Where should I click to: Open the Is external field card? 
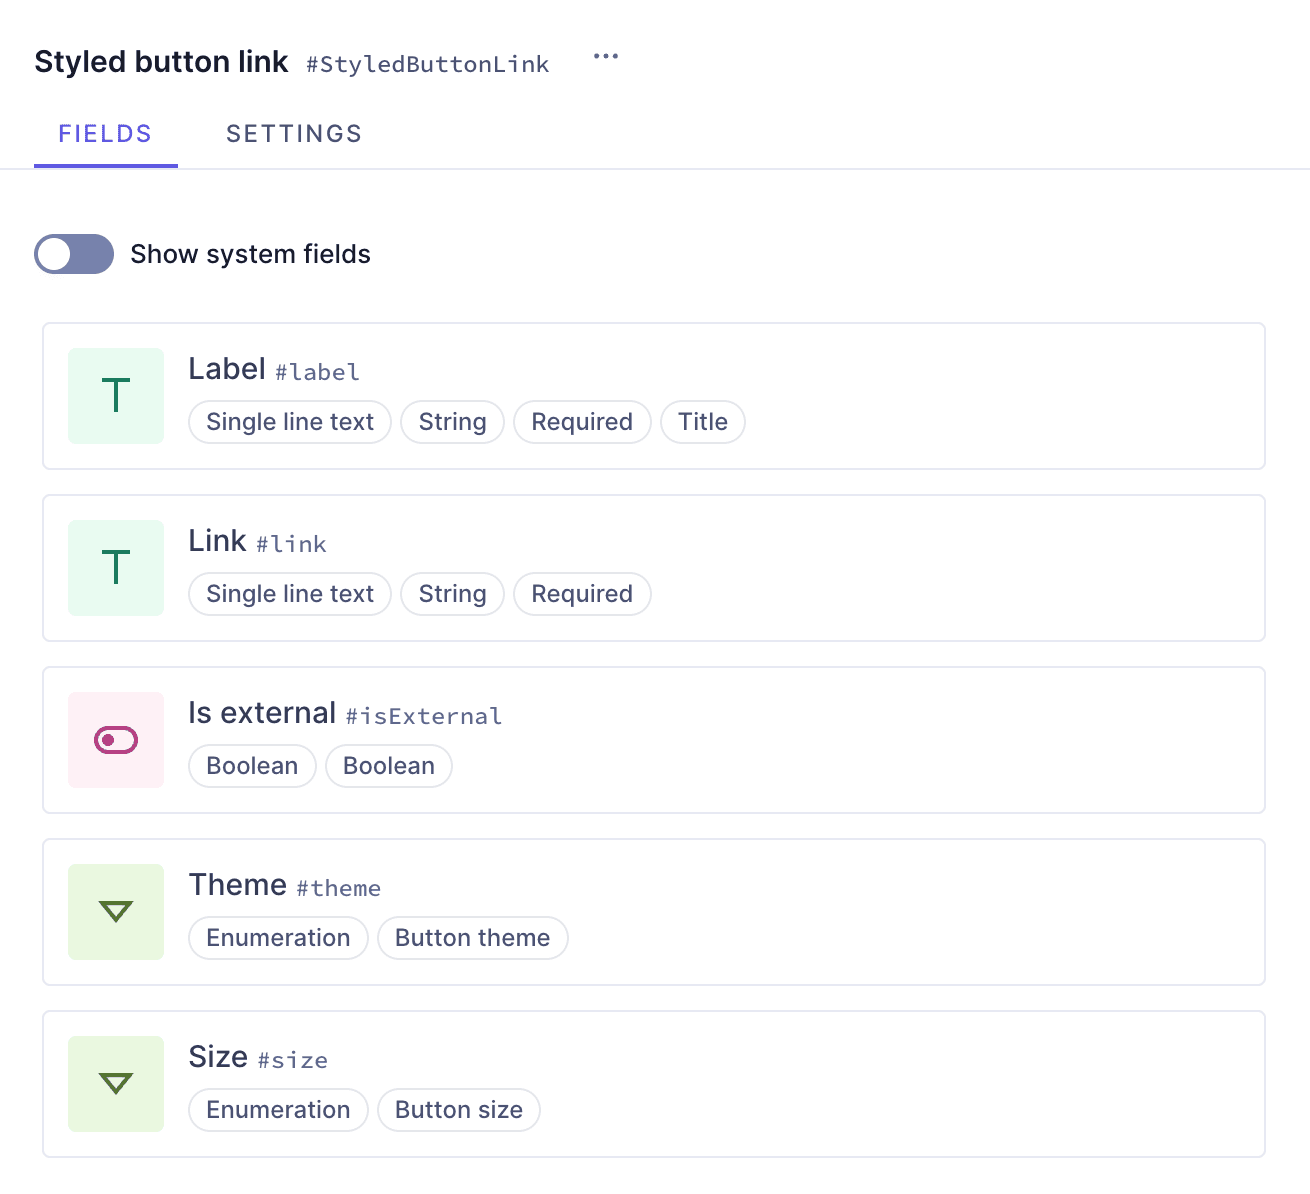654,740
